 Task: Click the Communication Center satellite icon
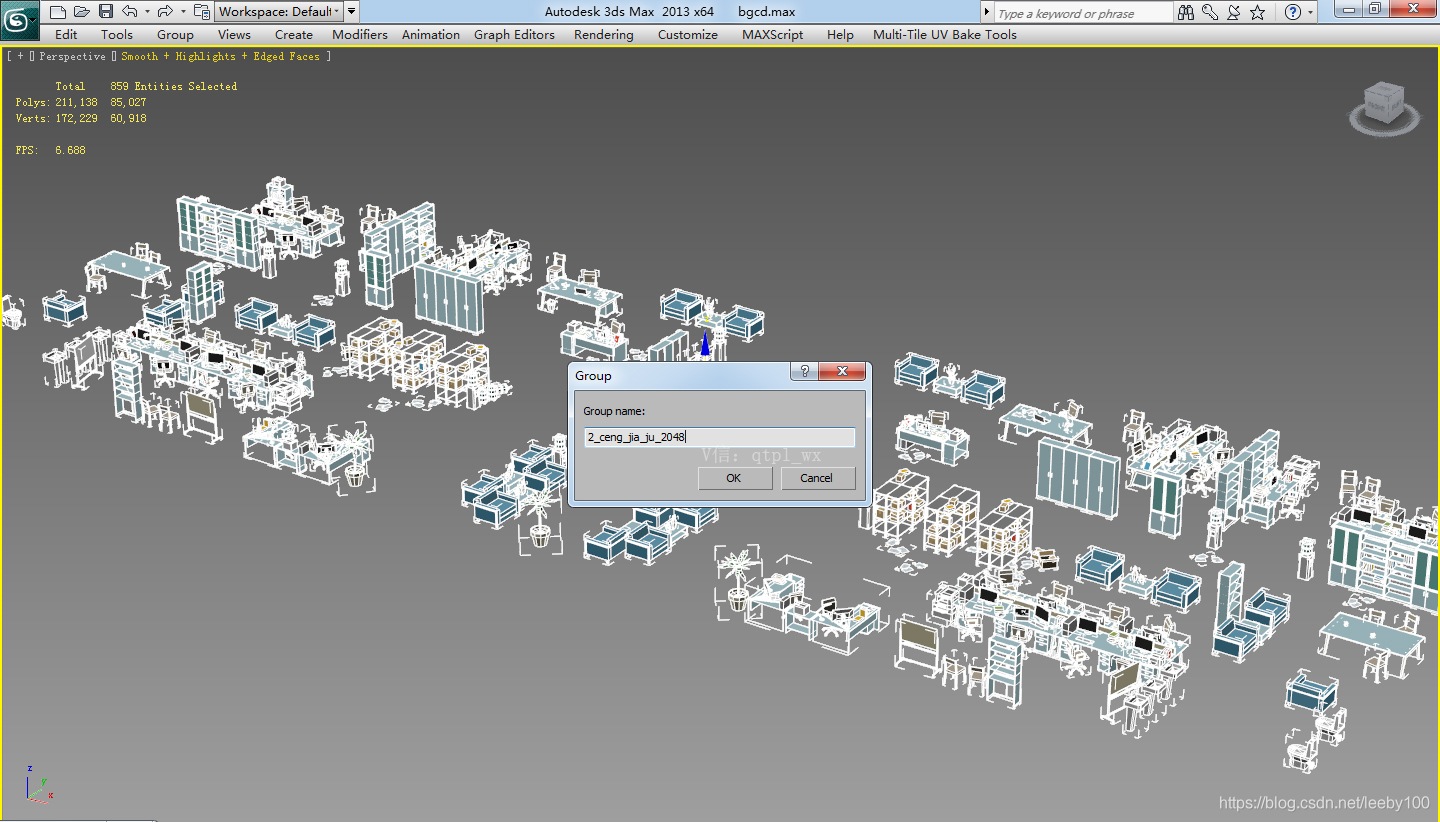(1234, 13)
